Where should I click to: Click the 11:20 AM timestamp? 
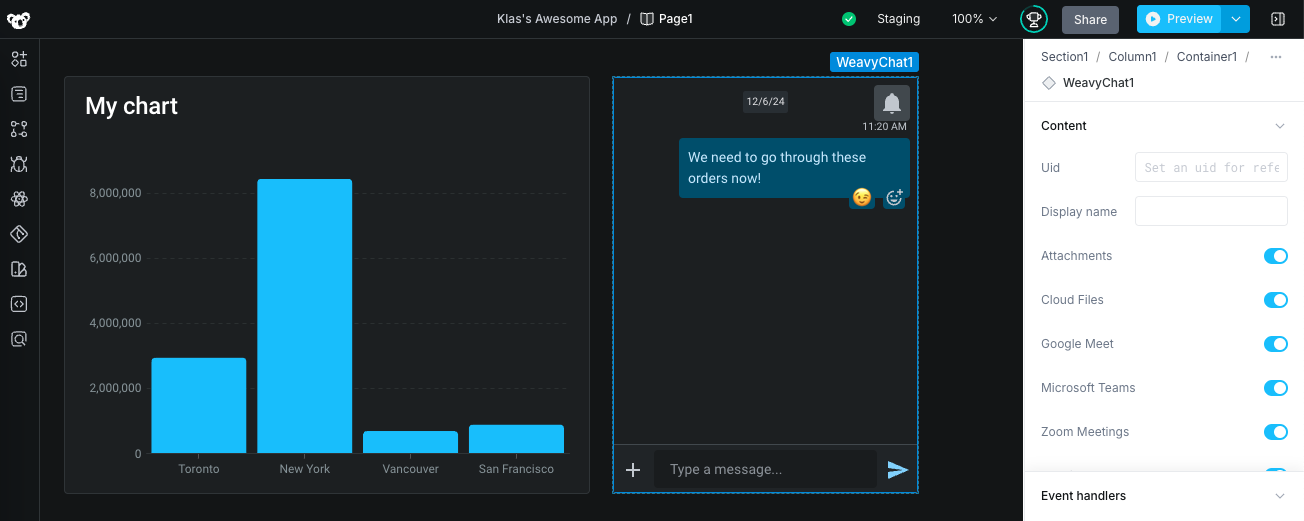[x=885, y=127]
